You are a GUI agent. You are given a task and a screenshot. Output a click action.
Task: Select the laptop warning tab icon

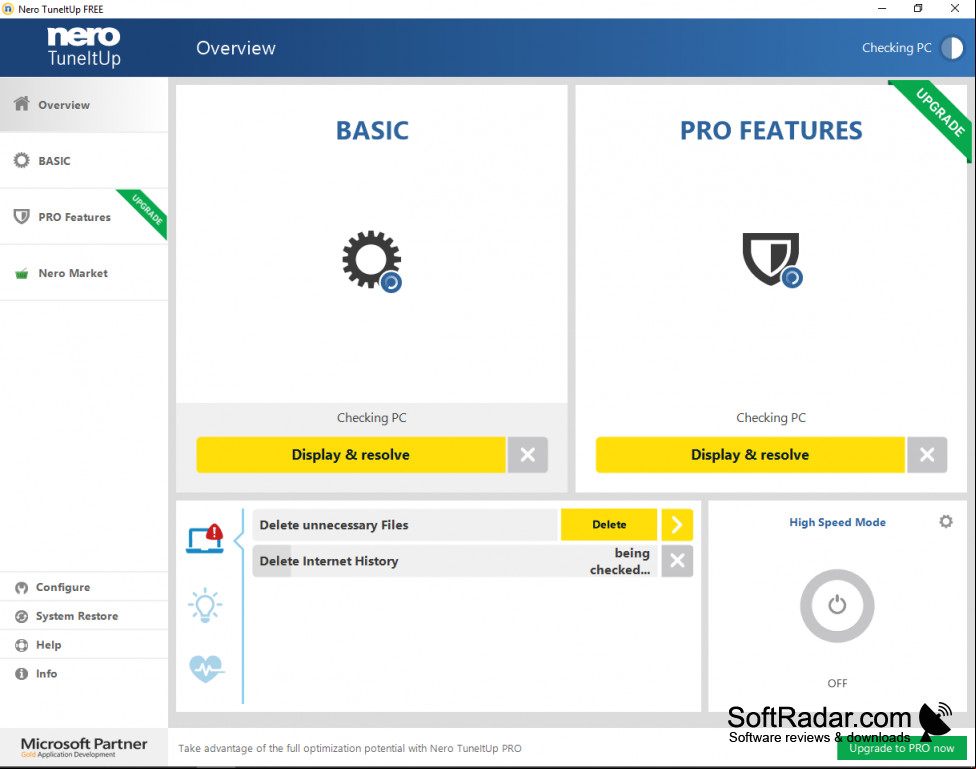(x=205, y=539)
